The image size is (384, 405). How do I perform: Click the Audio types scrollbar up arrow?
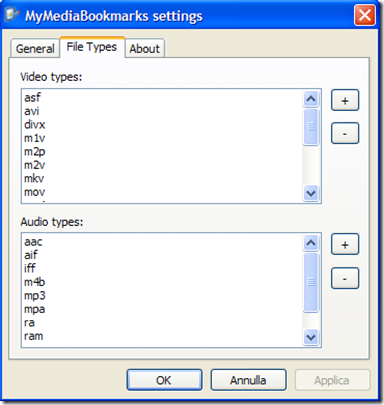[311, 243]
